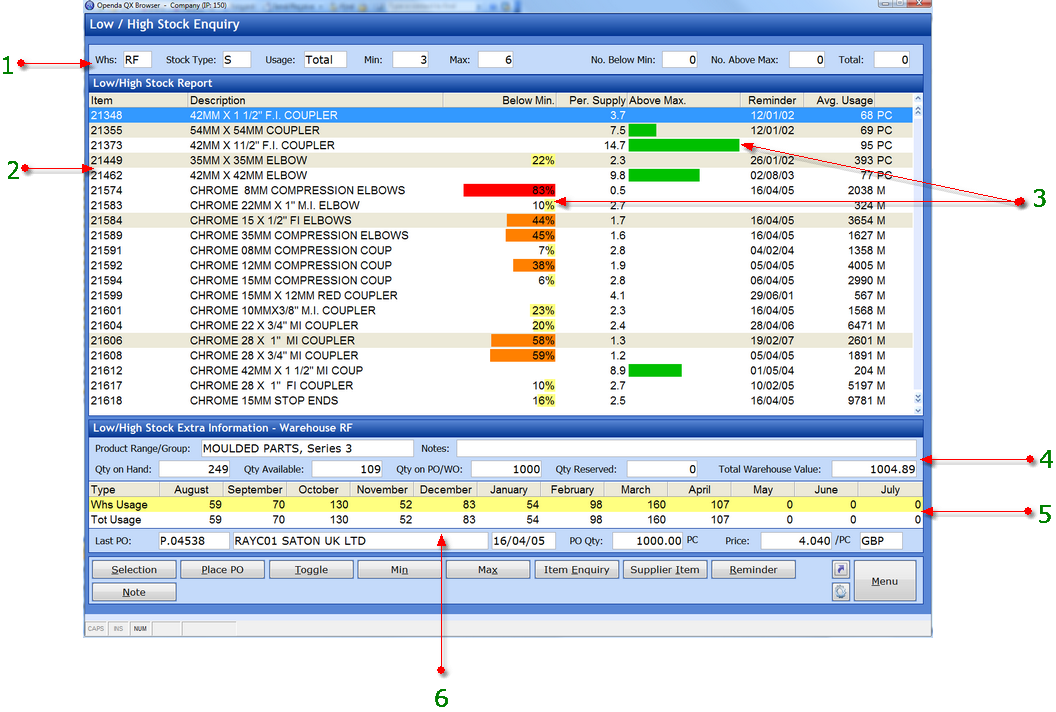Click the list double down-arrow page button
This screenshot has height=712, width=1056.
coord(917,398)
